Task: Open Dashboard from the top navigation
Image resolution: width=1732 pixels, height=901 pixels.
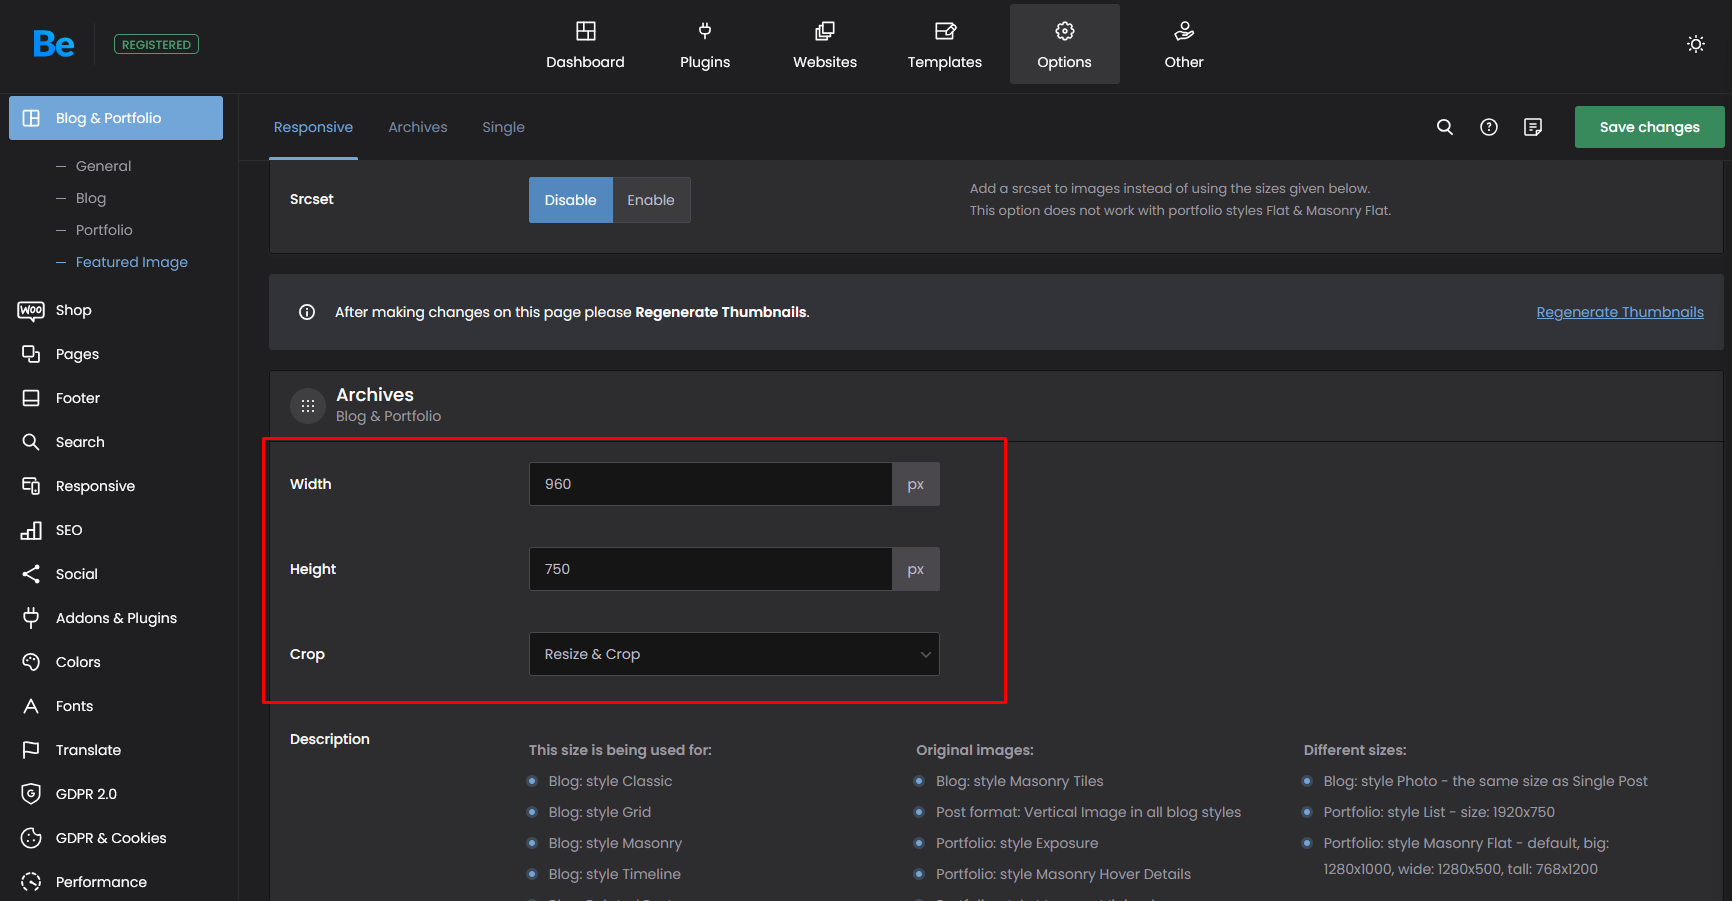Action: [x=585, y=44]
